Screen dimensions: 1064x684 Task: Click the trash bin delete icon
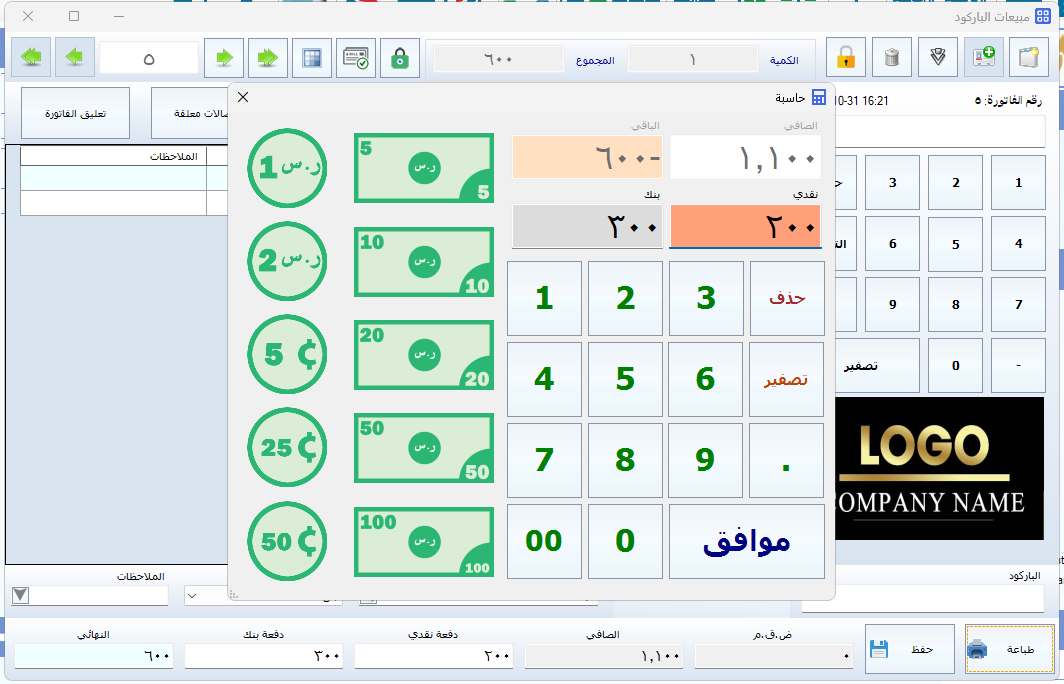coord(892,58)
